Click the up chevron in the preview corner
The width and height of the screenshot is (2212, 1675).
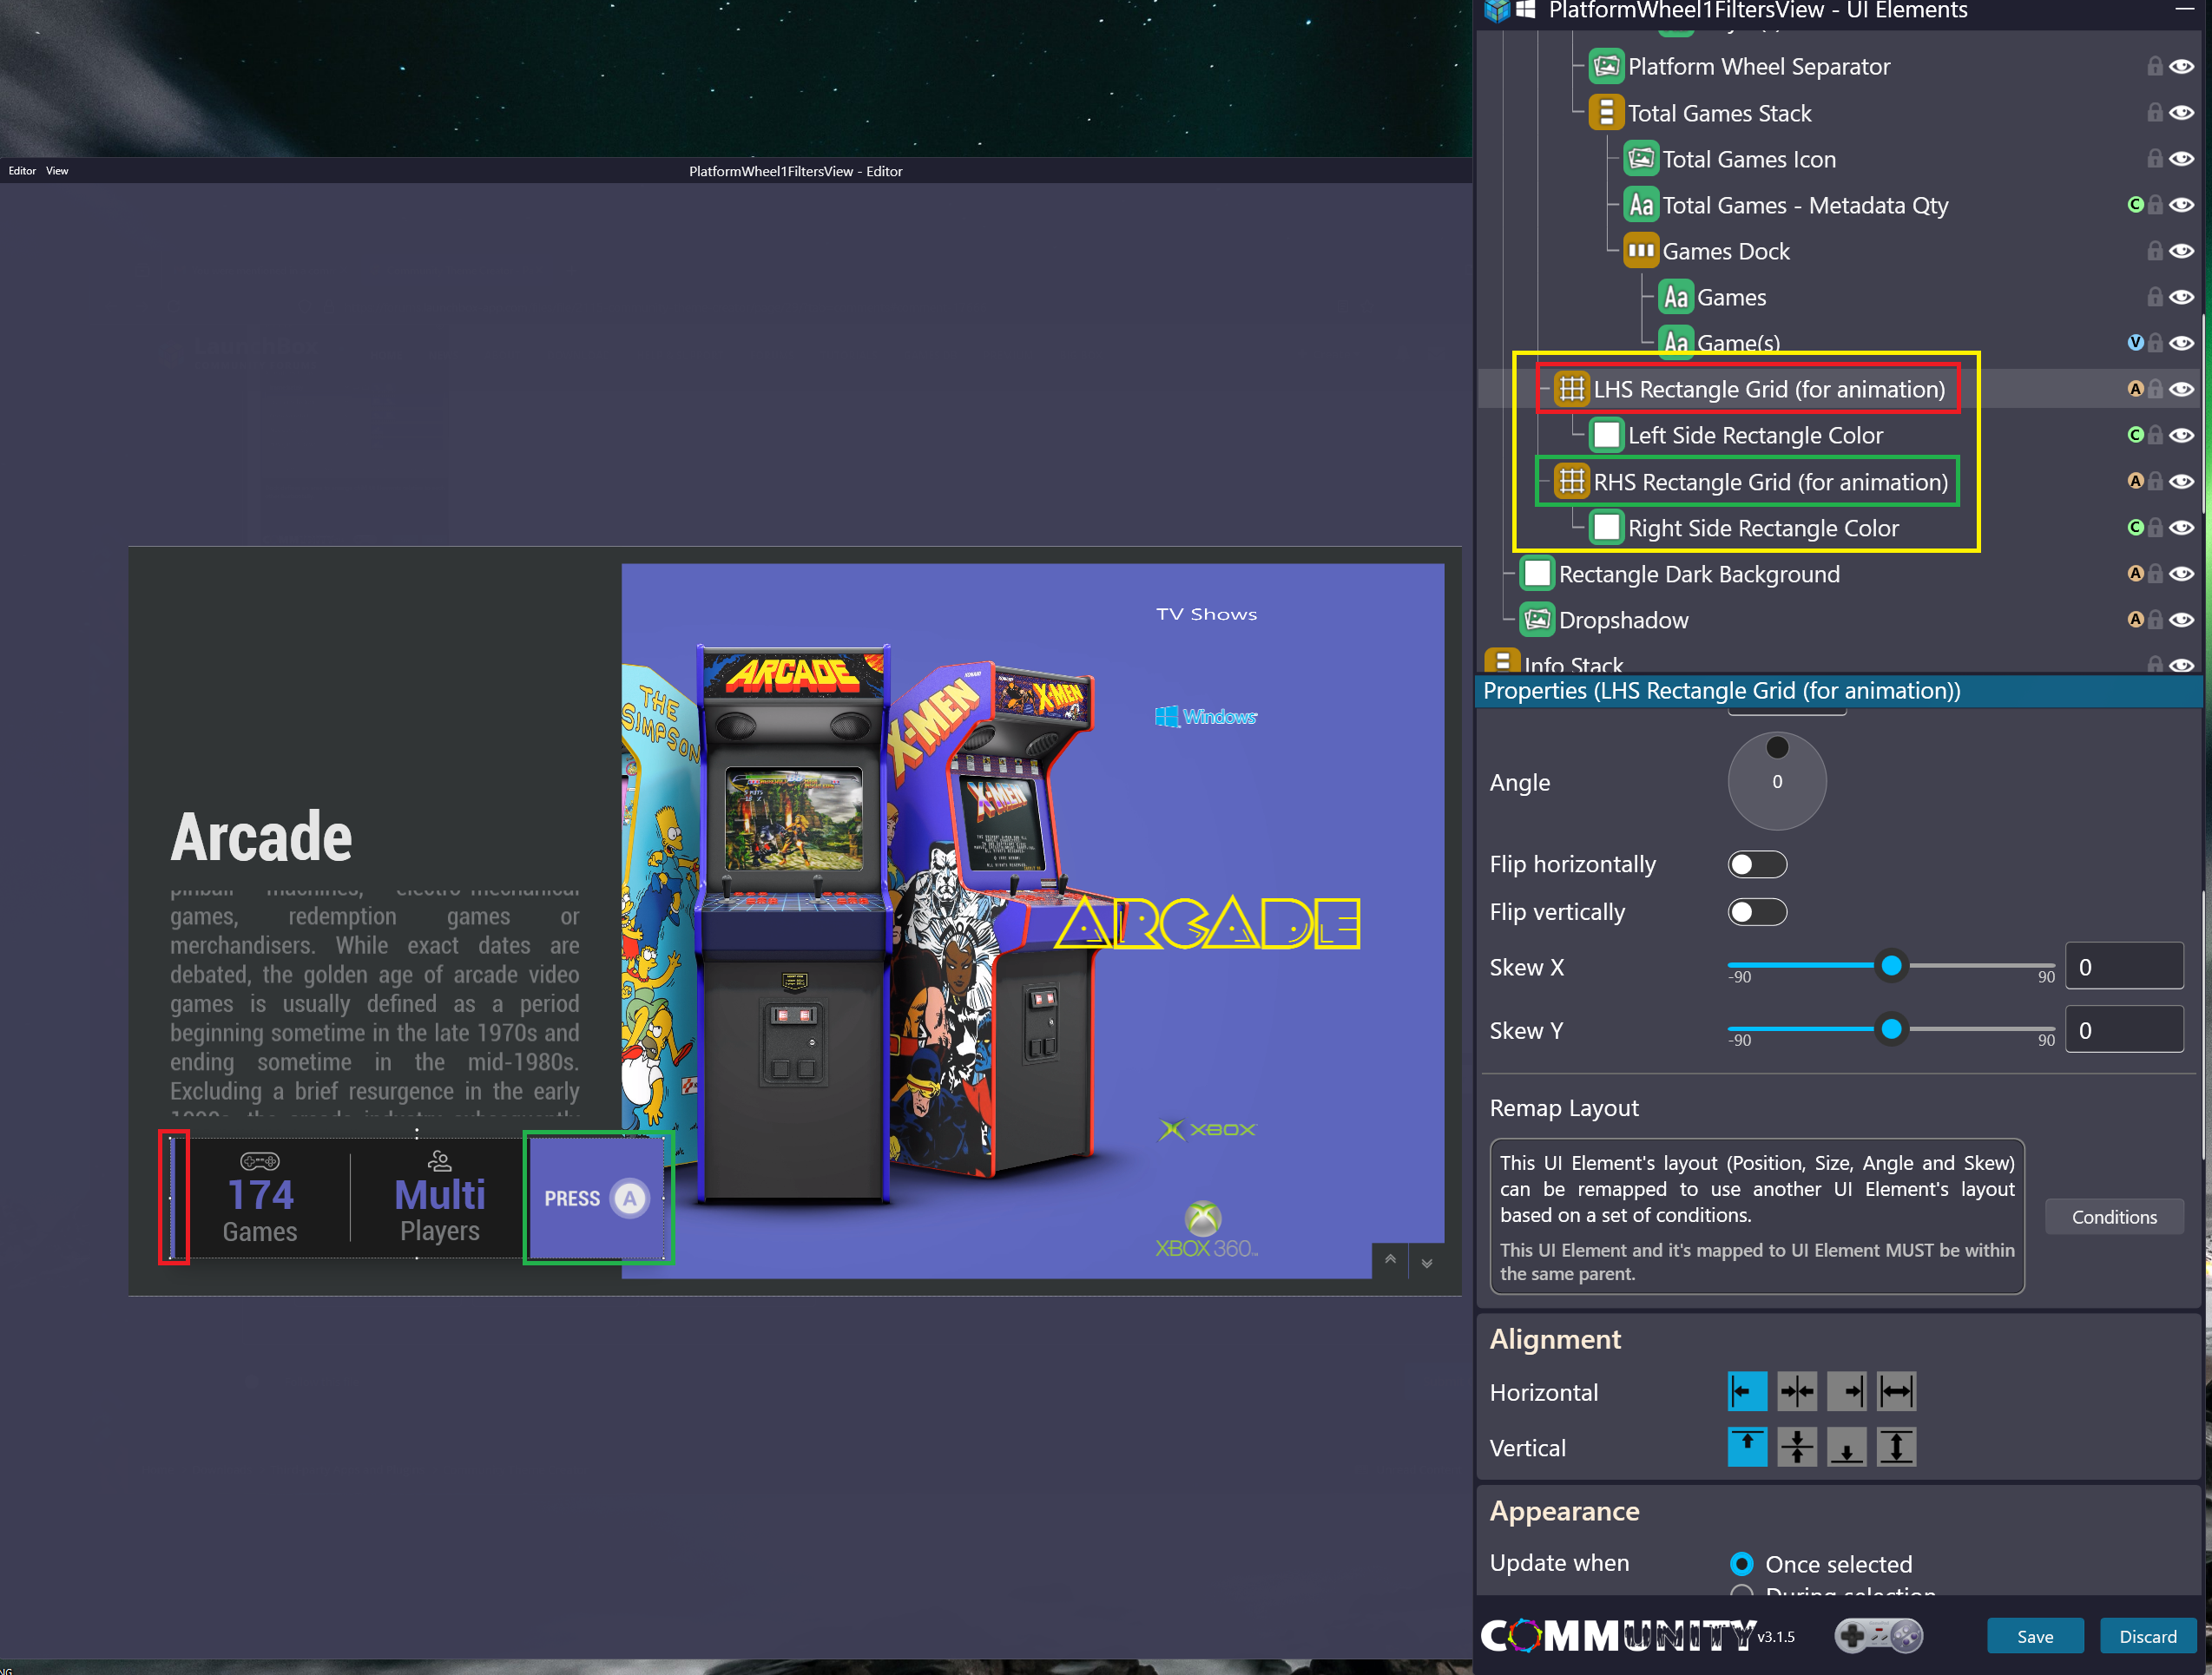(1390, 1261)
